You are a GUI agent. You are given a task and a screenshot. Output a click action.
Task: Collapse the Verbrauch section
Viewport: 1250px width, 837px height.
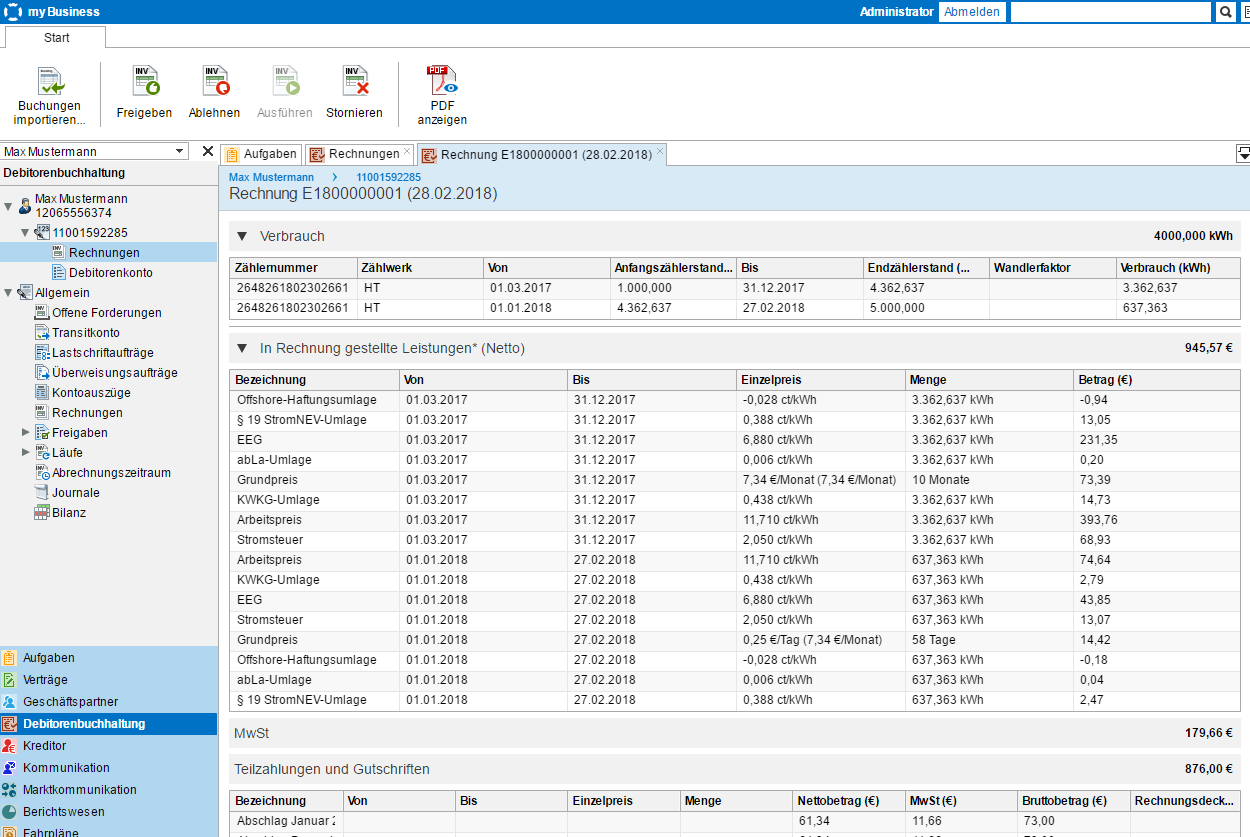coord(242,236)
